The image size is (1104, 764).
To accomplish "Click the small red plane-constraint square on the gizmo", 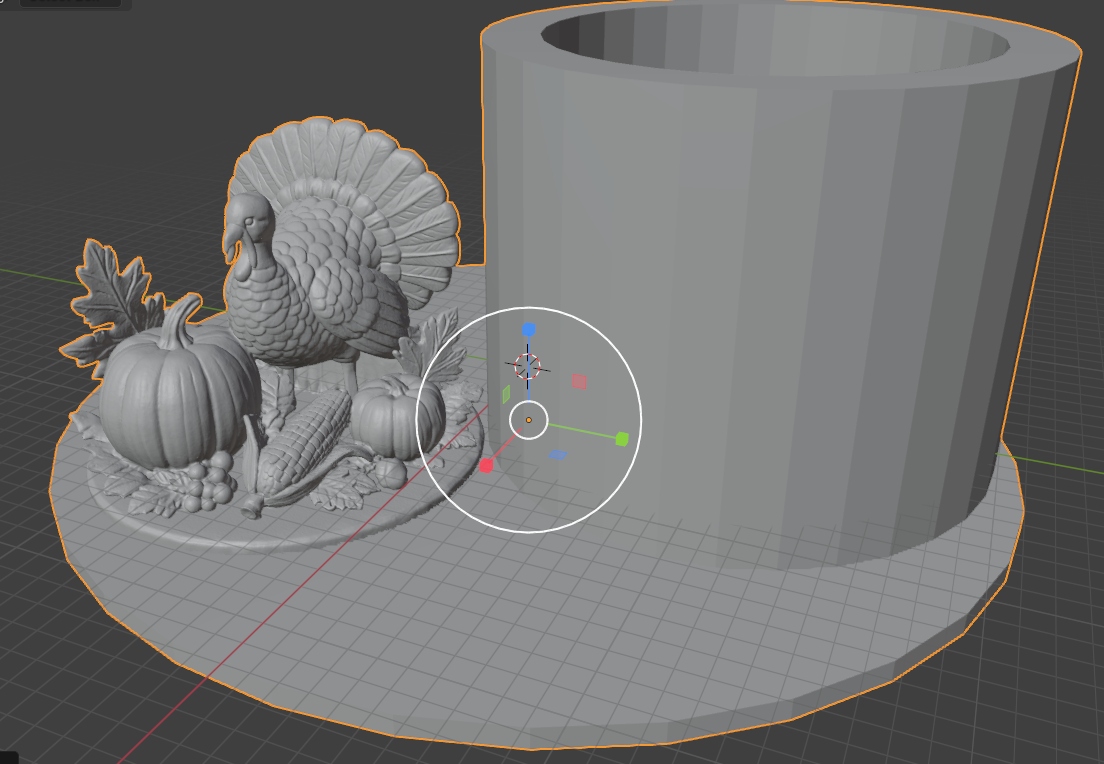I will tap(579, 382).
